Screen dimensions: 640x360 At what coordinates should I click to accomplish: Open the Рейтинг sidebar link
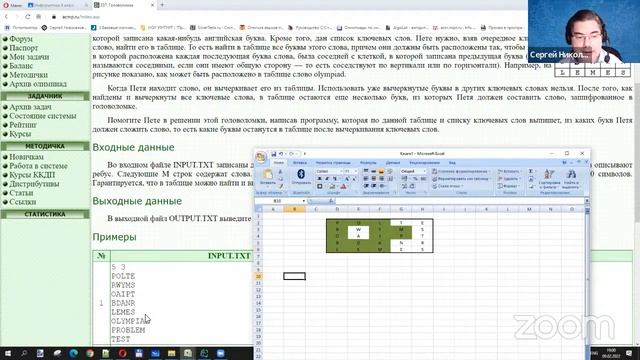pos(23,125)
